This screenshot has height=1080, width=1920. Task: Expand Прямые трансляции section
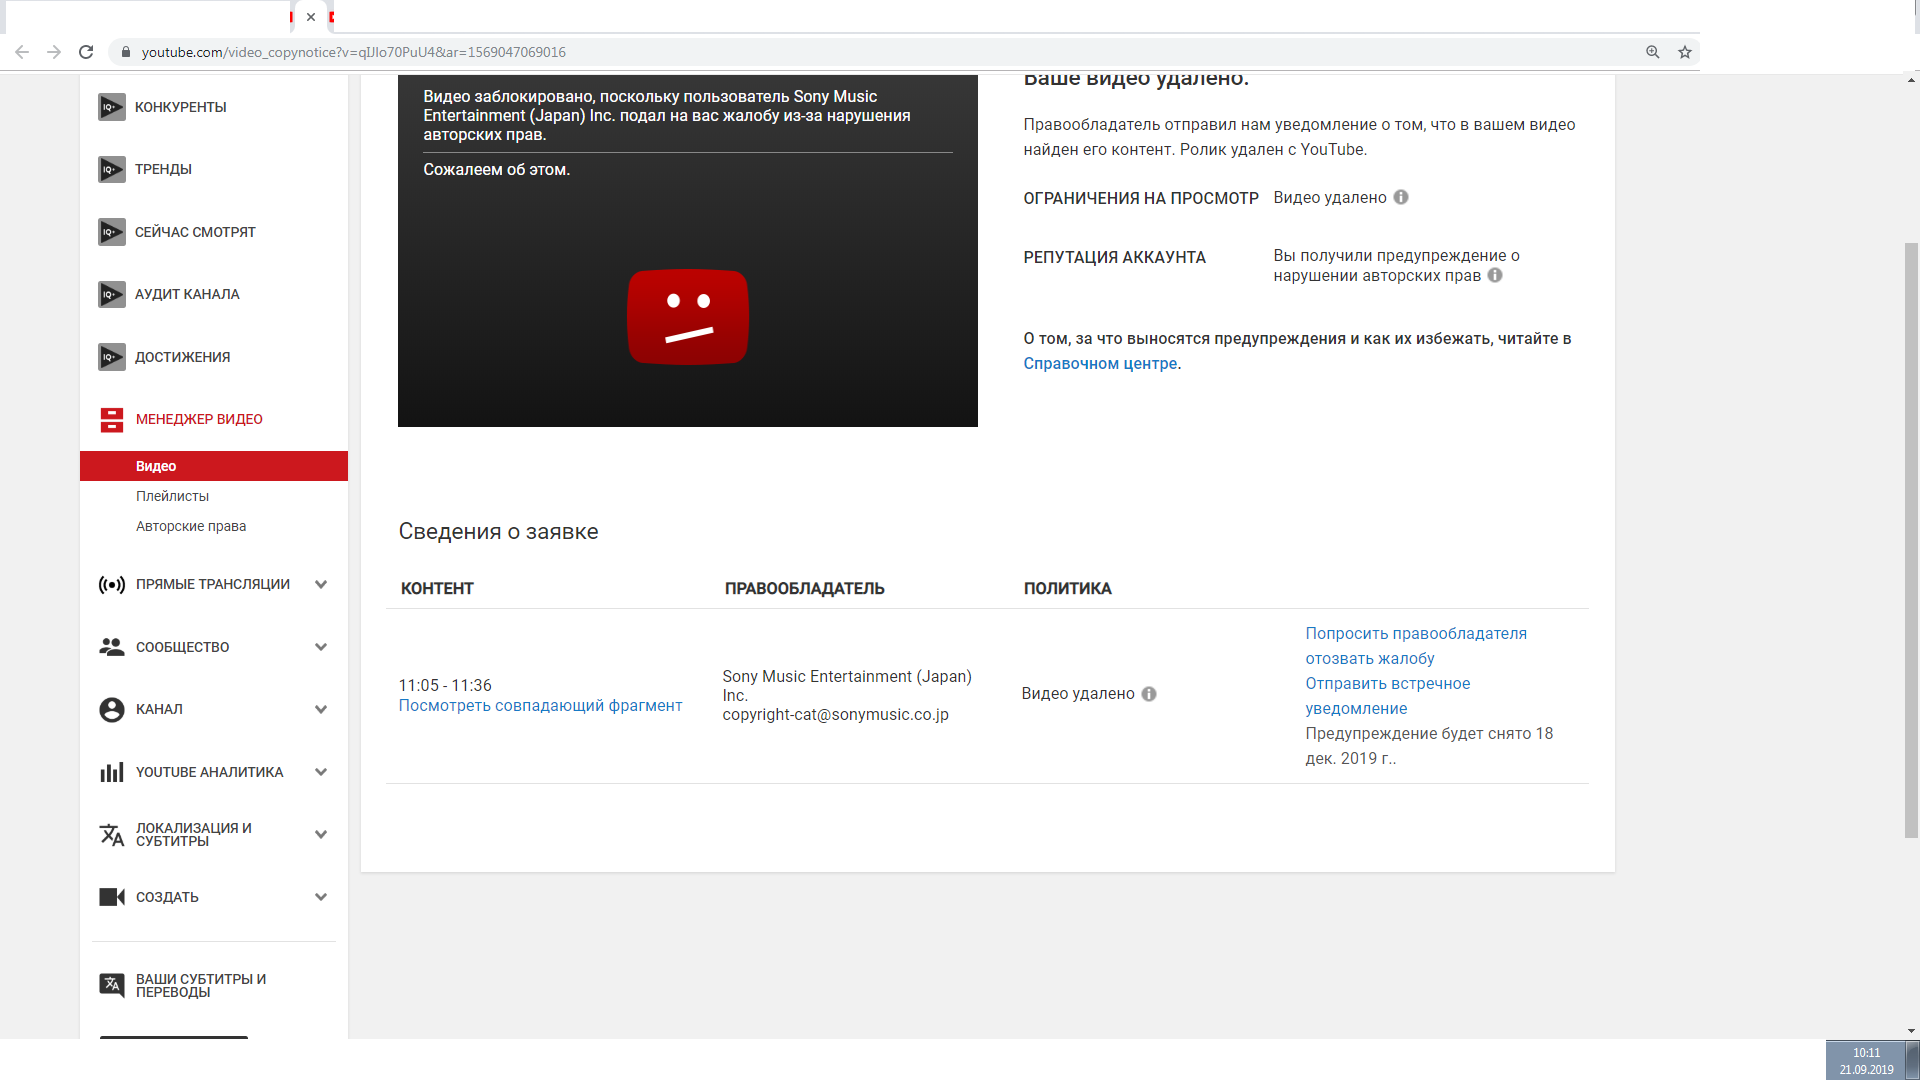pos(321,584)
